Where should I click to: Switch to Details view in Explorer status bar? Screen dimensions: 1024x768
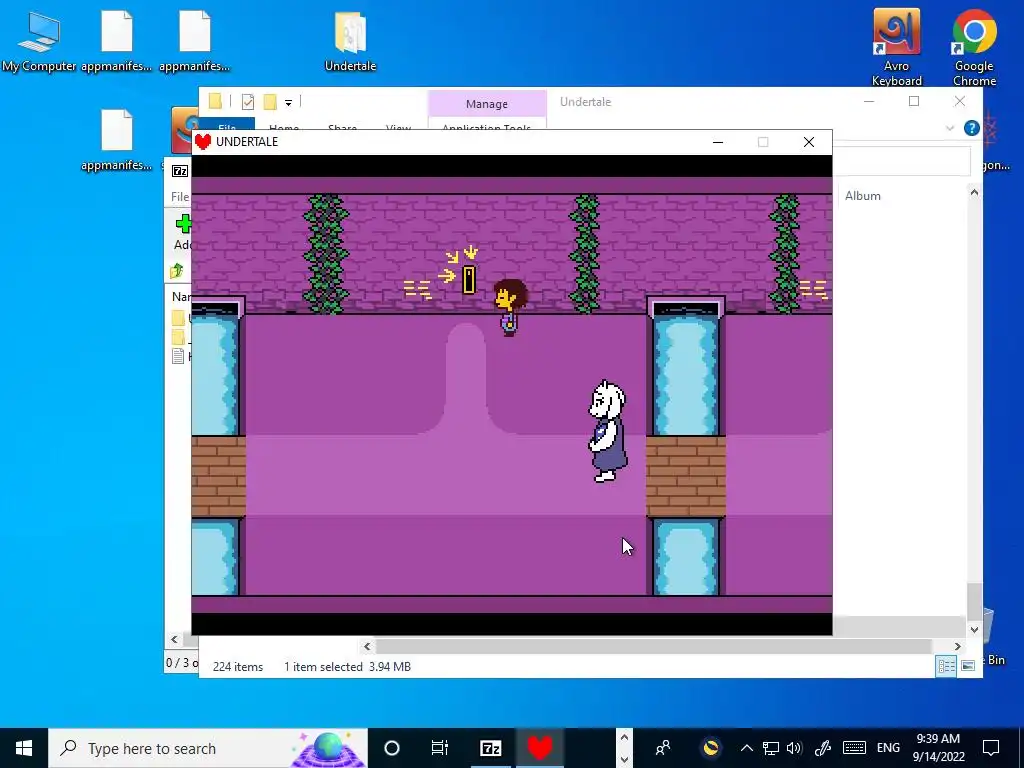946,665
